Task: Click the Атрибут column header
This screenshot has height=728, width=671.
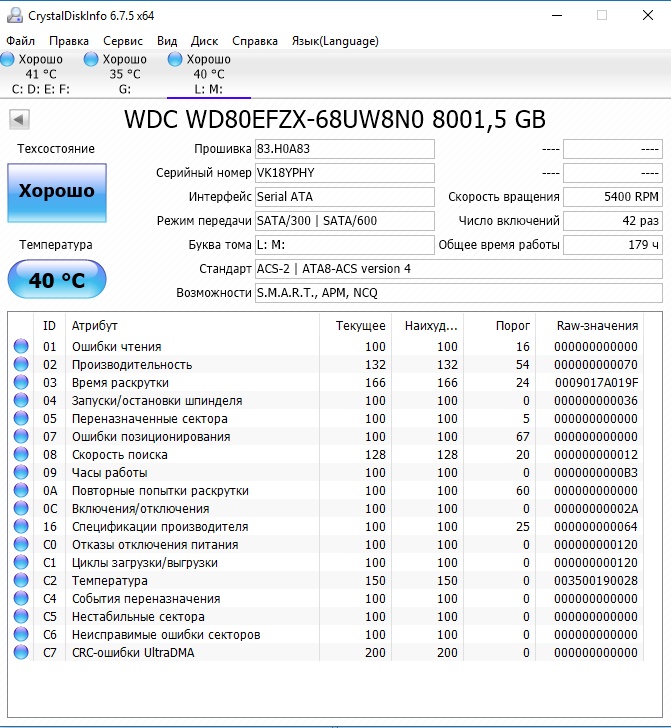Action: click(x=192, y=325)
